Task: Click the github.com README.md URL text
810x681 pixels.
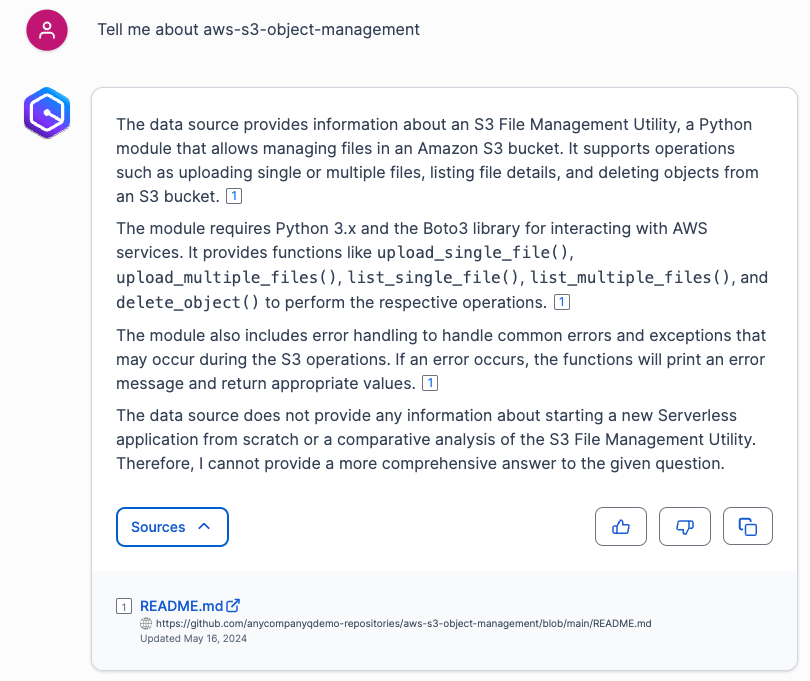Action: pyautogui.click(x=403, y=623)
